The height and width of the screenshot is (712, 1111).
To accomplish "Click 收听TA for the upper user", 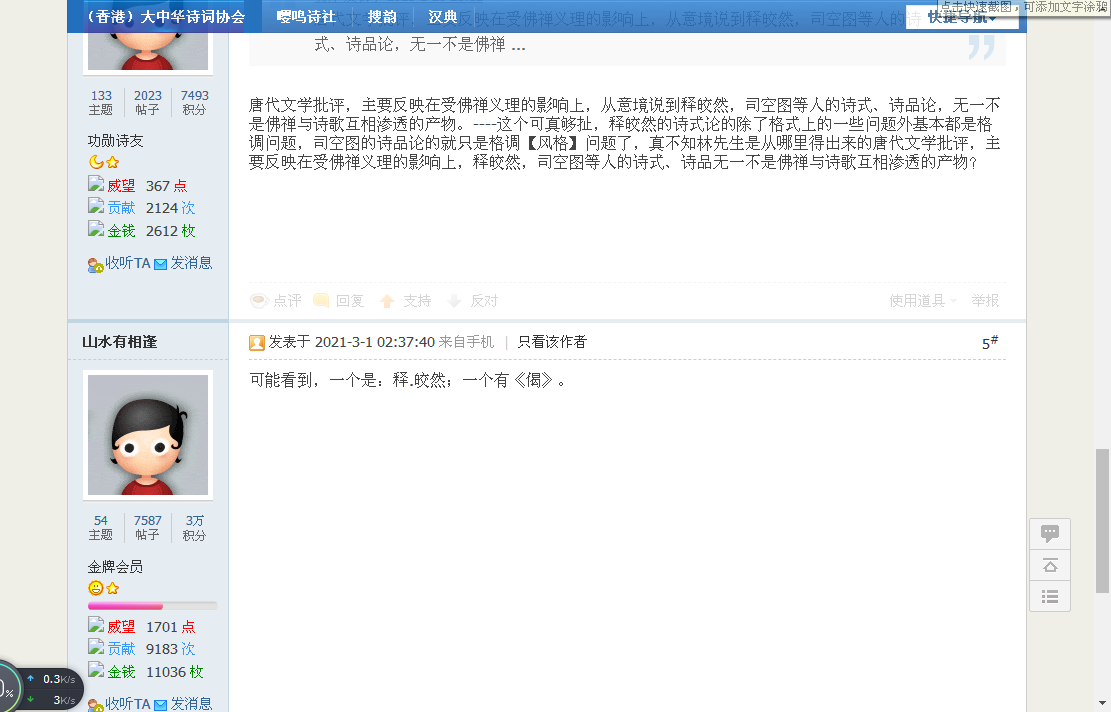I will pyautogui.click(x=128, y=263).
